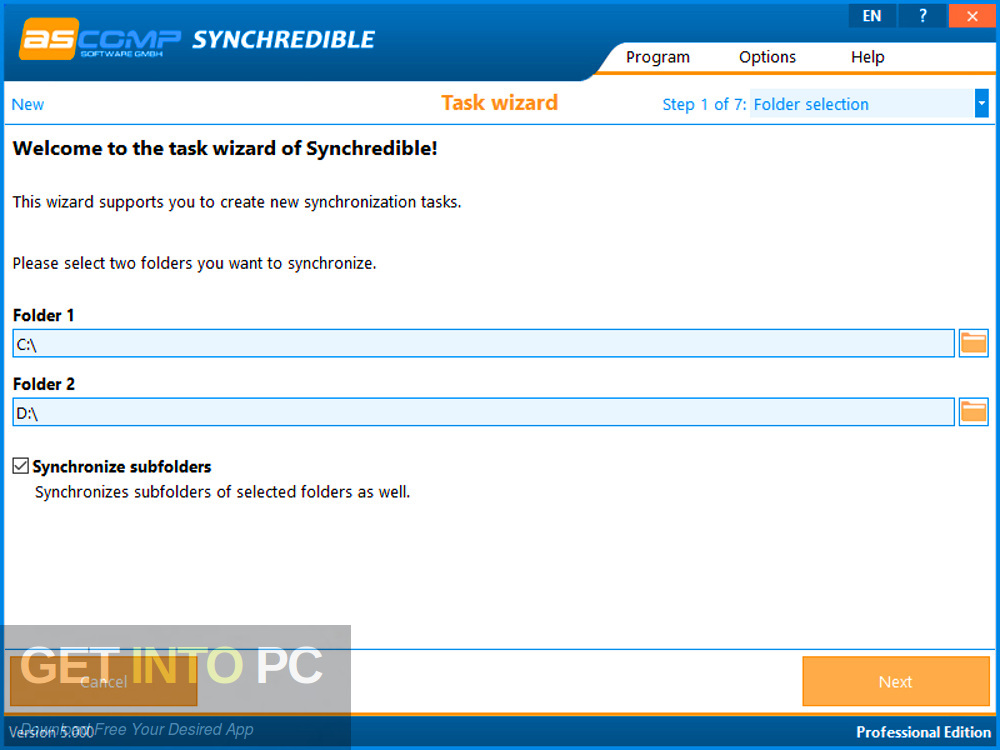
Task: Click the Professional Edition status text
Action: pyautogui.click(x=923, y=732)
